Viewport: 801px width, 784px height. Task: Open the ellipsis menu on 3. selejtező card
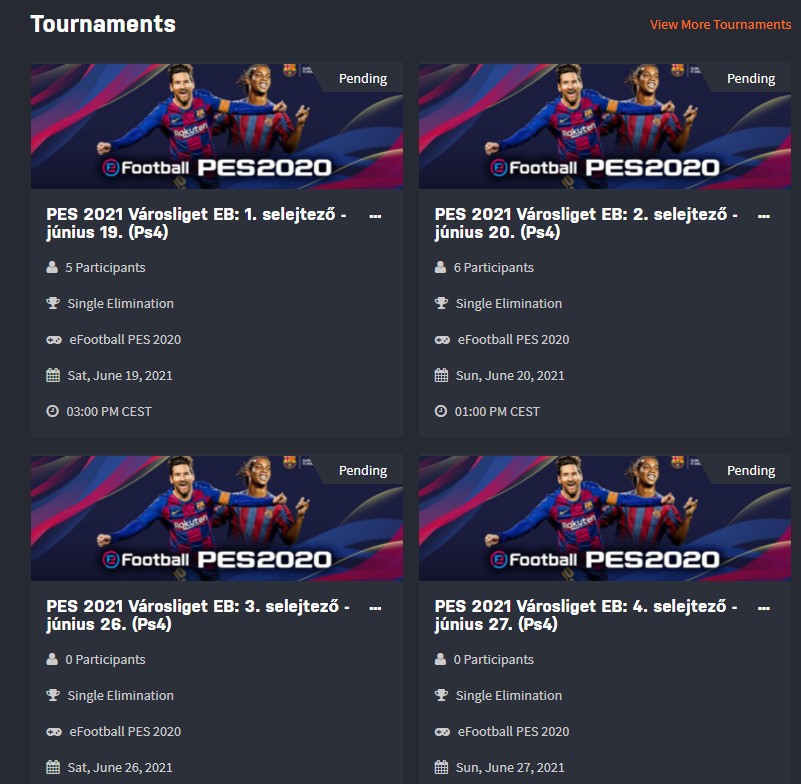[375, 608]
